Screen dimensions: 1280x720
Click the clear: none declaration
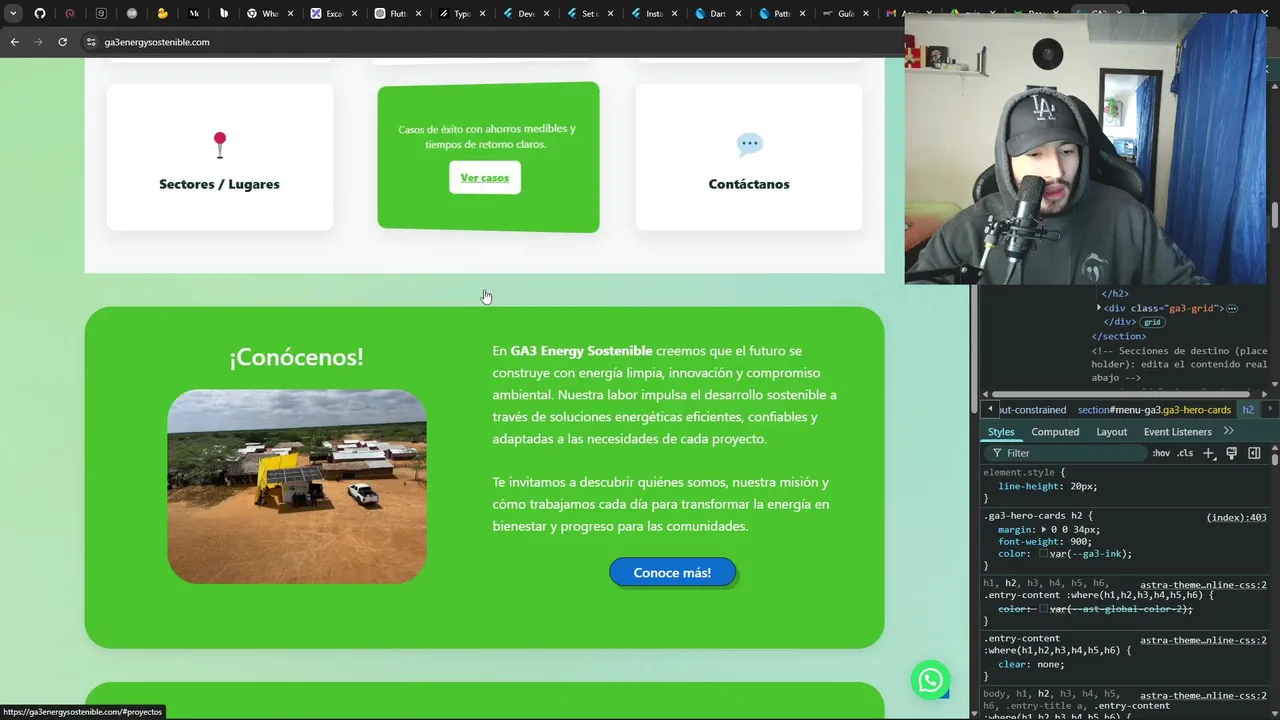1030,664
